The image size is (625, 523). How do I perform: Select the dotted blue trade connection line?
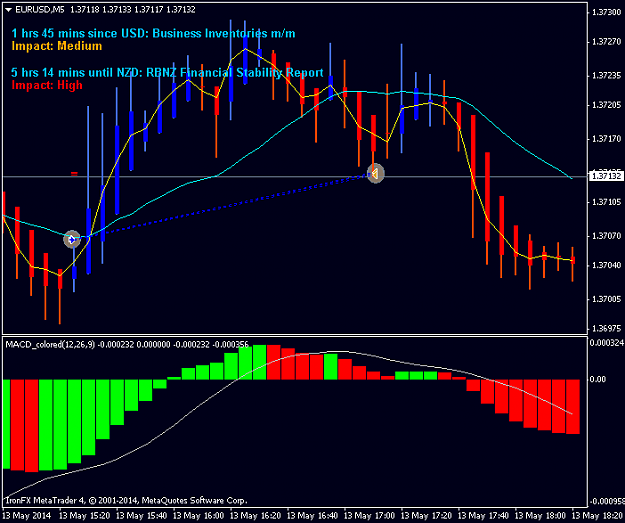click(223, 206)
